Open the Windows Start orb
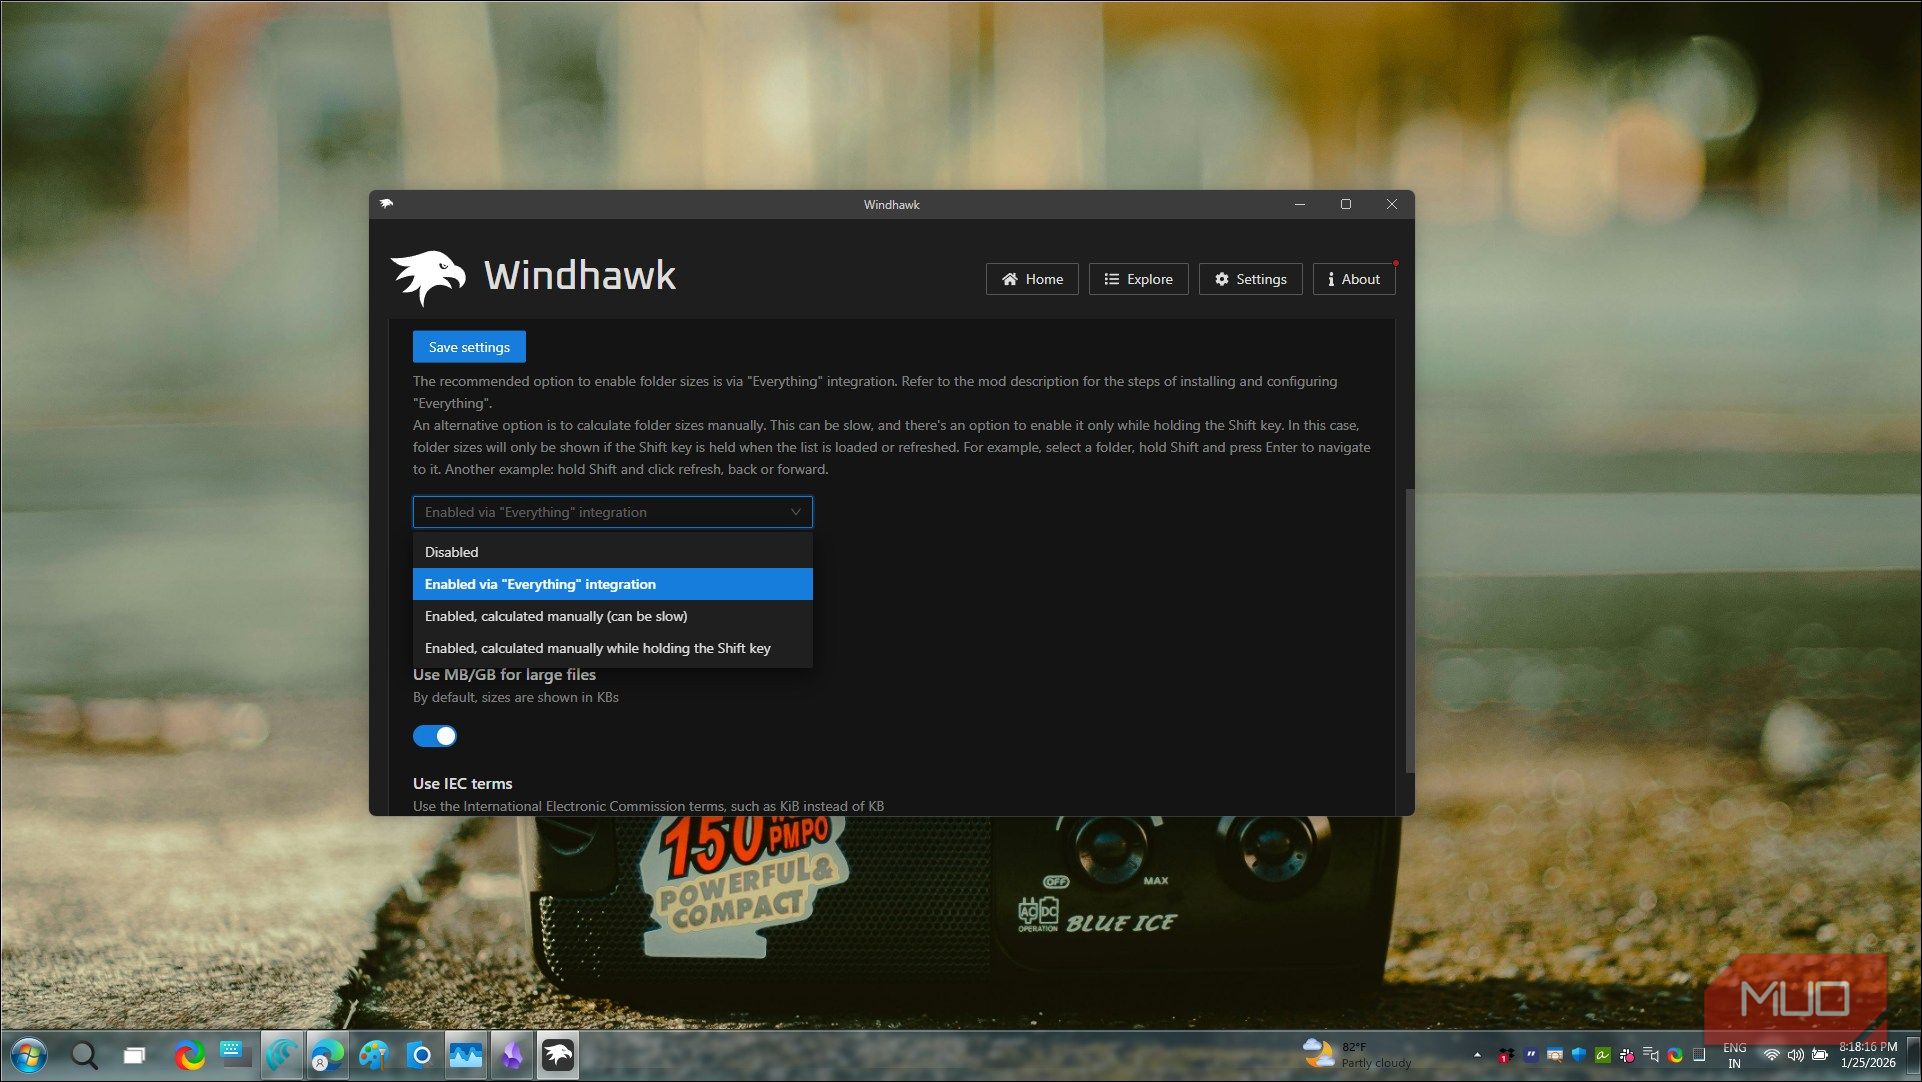This screenshot has height=1082, width=1922. (x=29, y=1055)
